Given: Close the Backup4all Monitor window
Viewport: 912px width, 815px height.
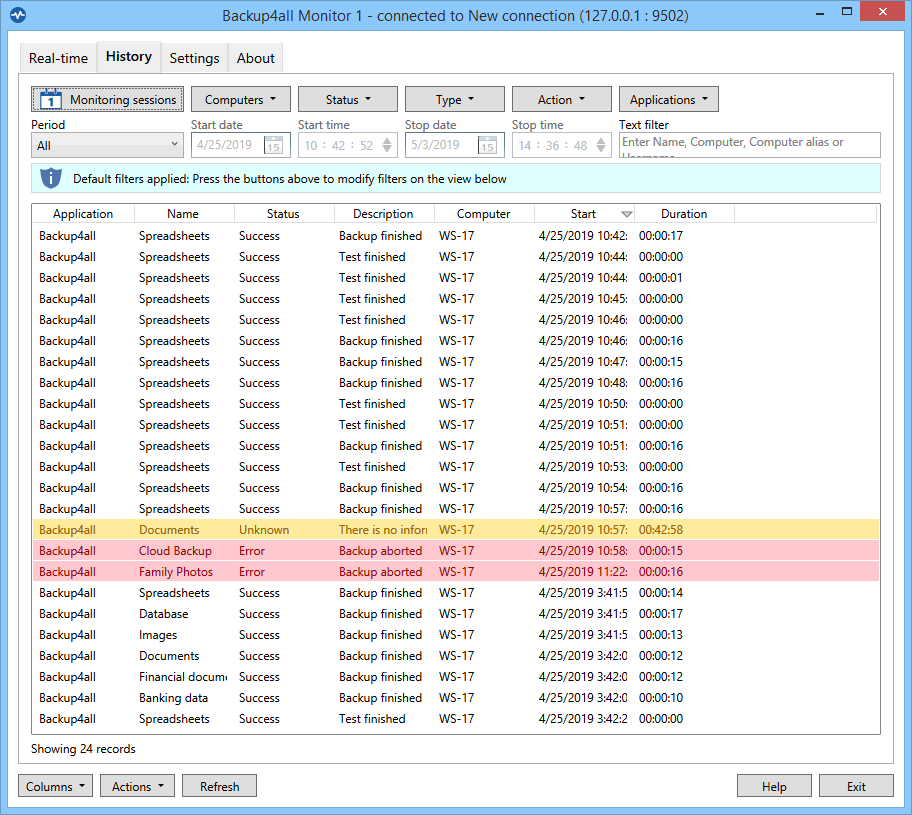Looking at the screenshot, I should pos(882,12).
